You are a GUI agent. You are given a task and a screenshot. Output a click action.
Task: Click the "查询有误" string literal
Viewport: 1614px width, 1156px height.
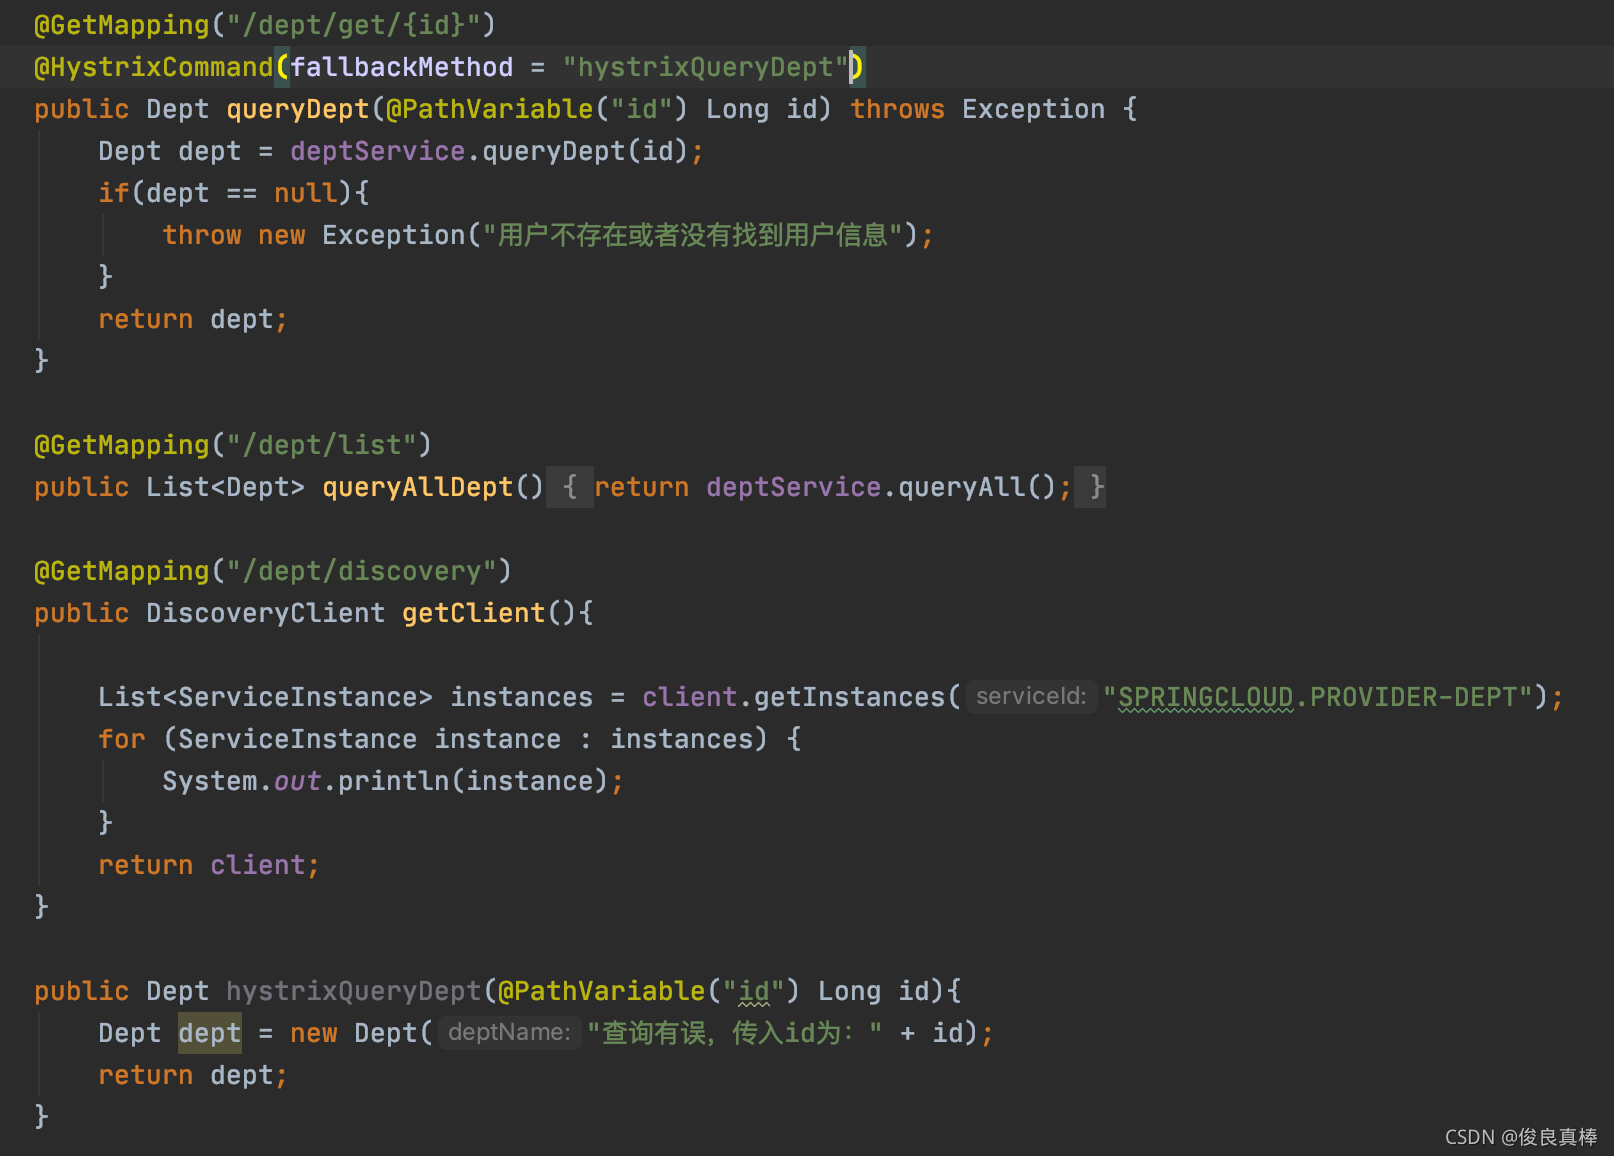[x=734, y=1033]
